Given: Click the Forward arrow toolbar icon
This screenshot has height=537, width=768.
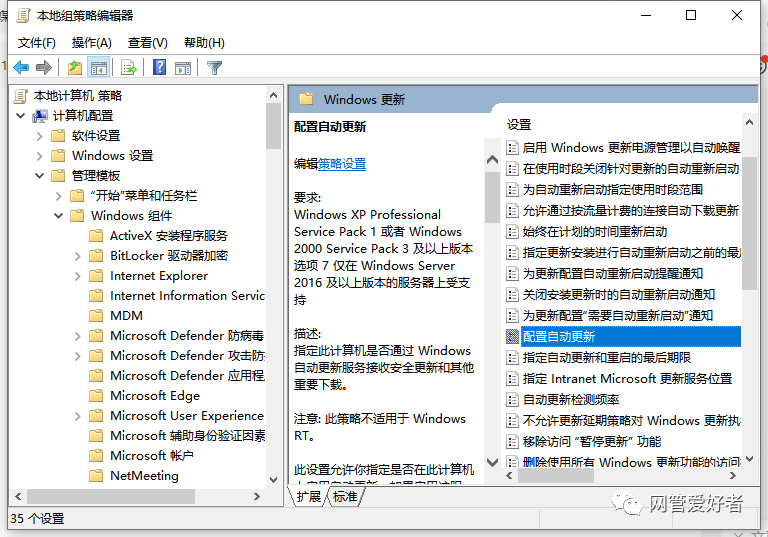Looking at the screenshot, I should [x=44, y=67].
